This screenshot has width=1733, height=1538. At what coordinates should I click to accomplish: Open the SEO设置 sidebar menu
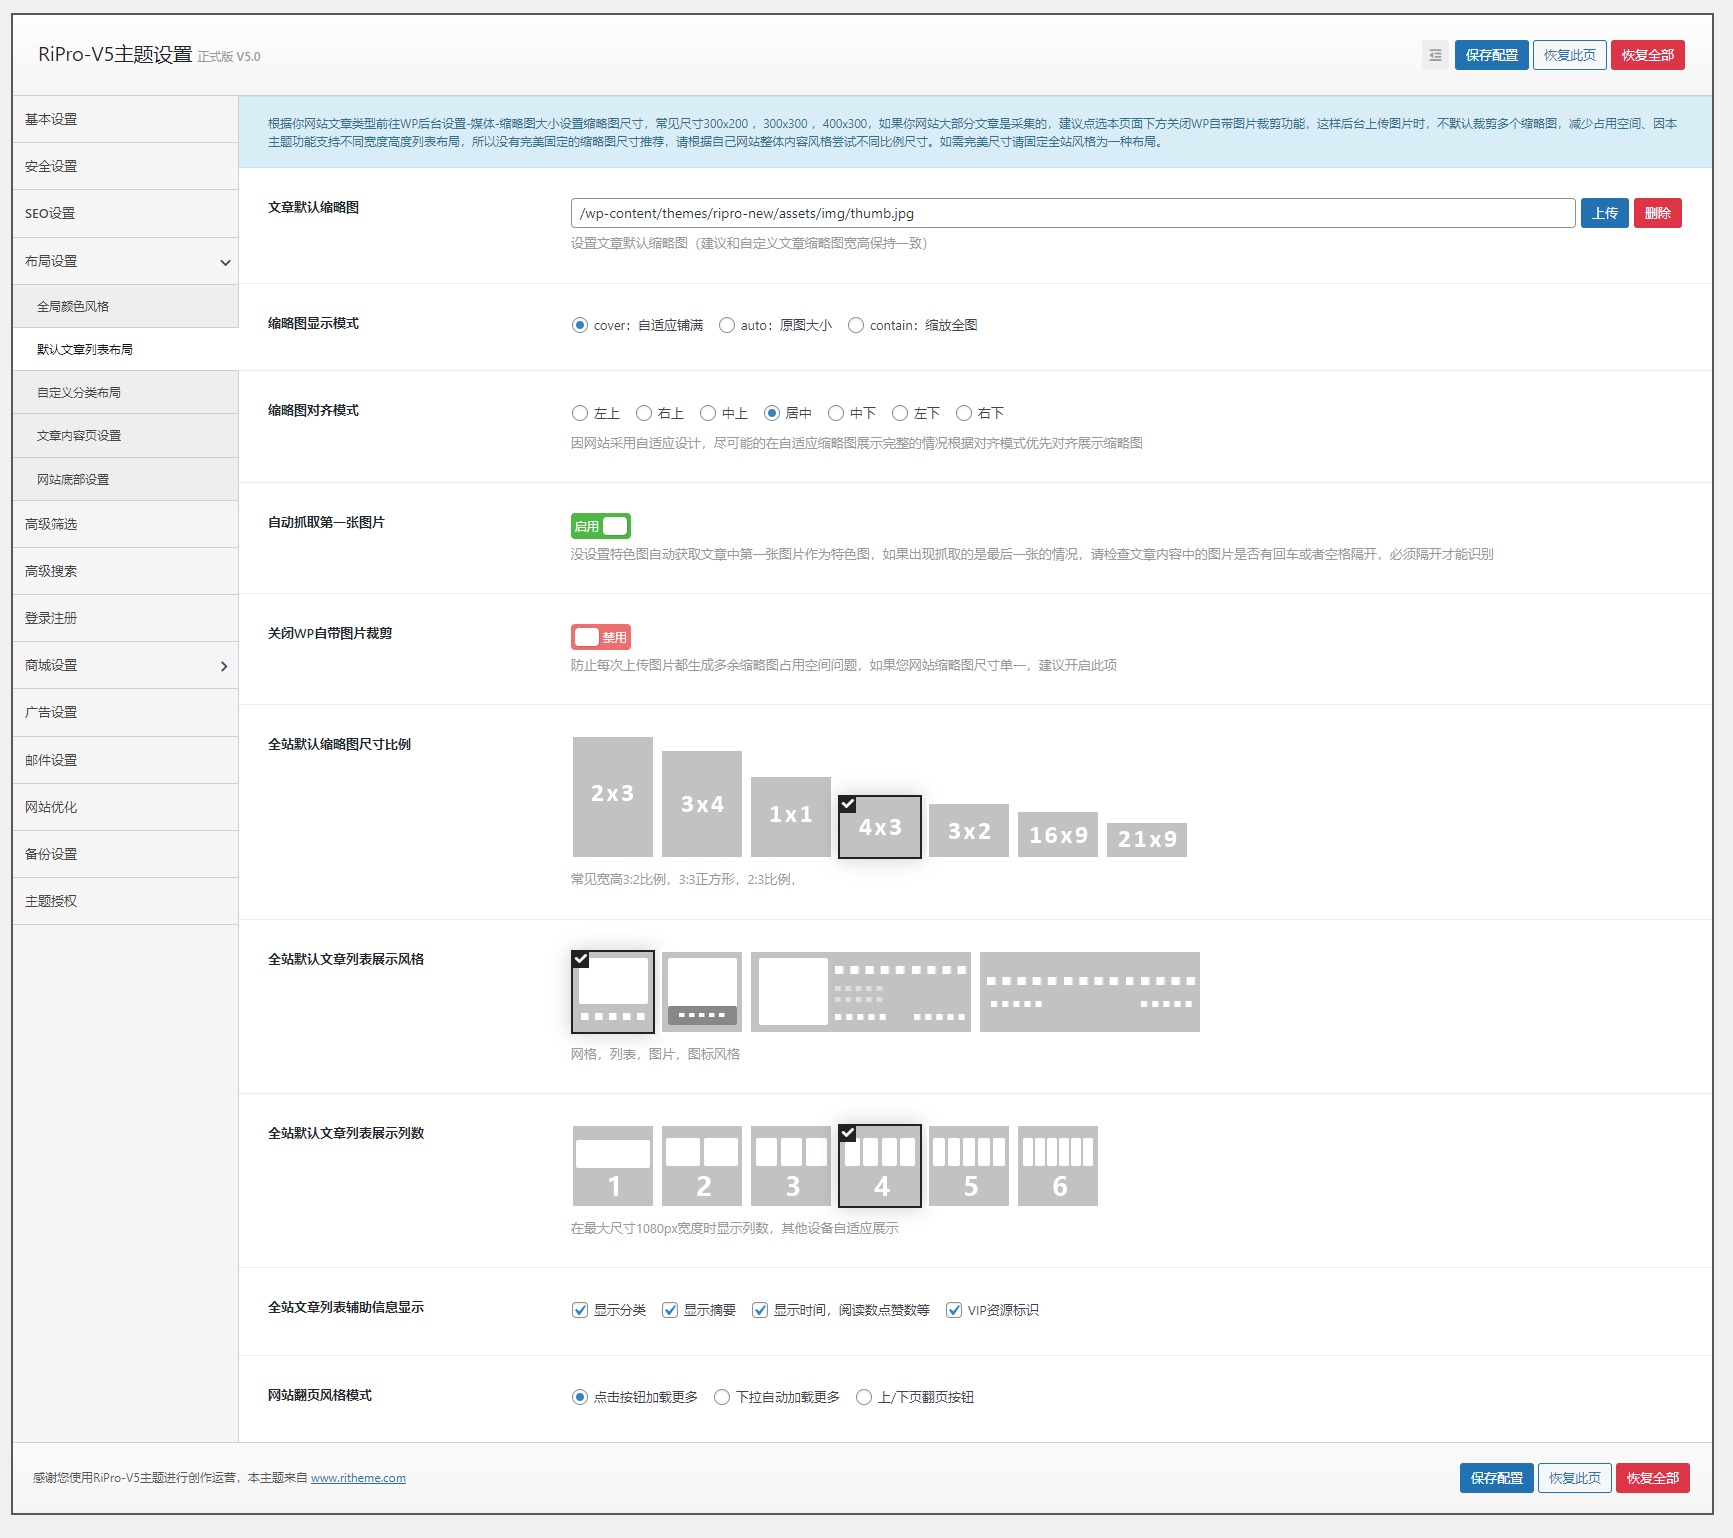[125, 213]
